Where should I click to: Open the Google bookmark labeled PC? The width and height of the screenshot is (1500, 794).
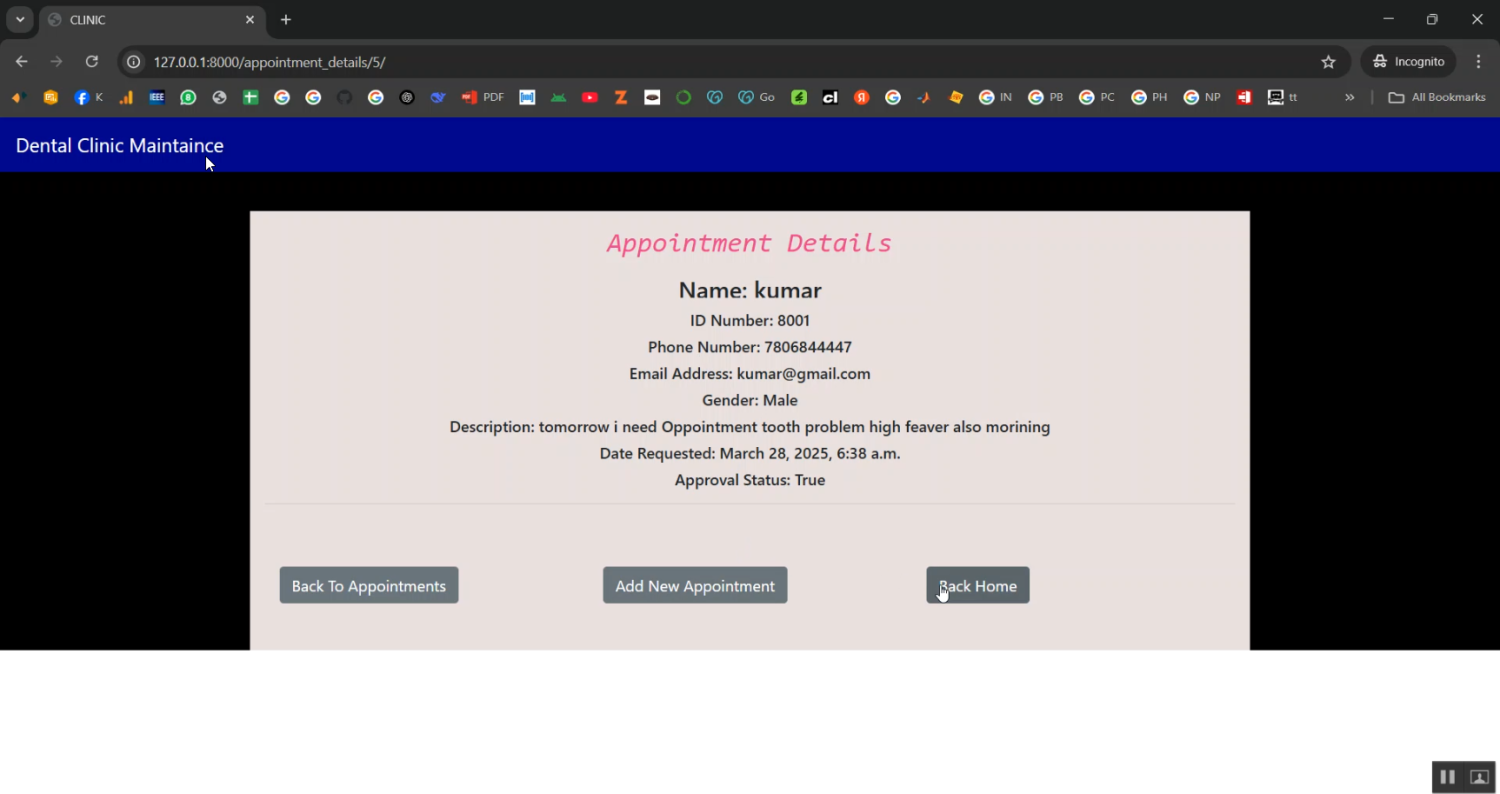(1097, 97)
